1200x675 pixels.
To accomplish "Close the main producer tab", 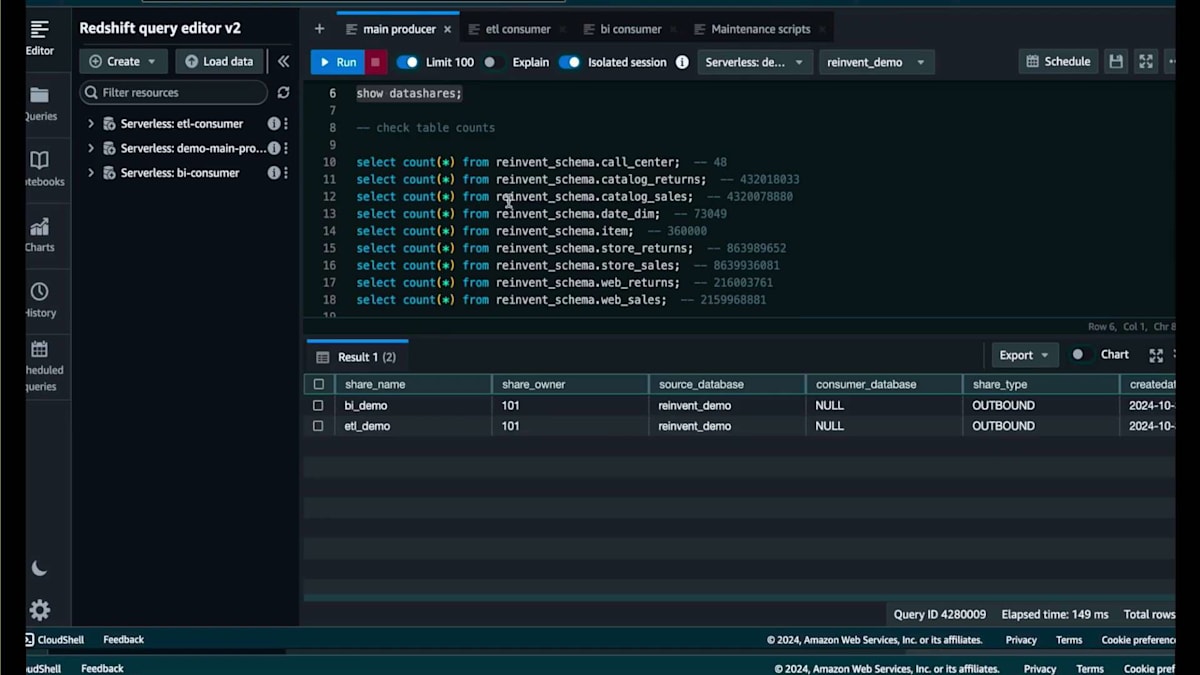I will pyautogui.click(x=447, y=30).
